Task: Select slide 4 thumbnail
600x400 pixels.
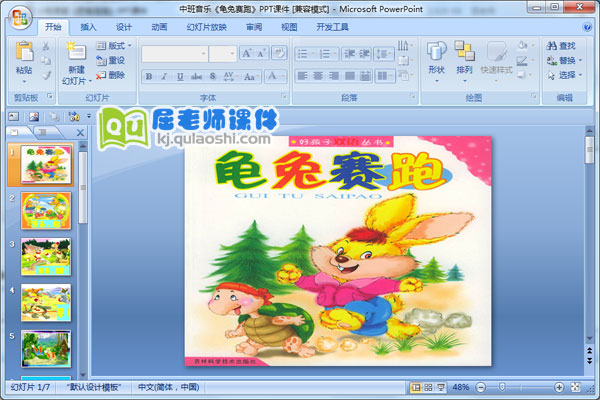Action: coord(46,302)
